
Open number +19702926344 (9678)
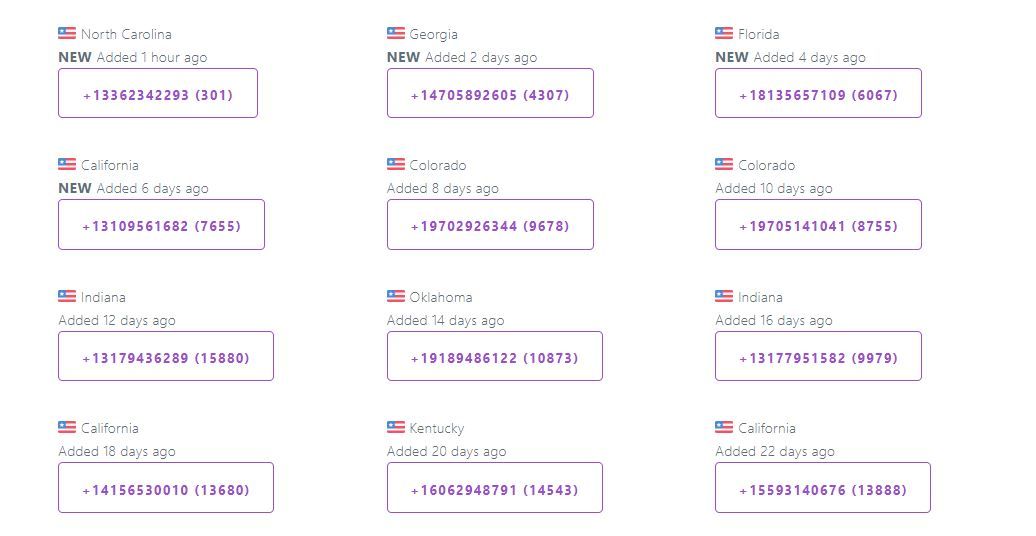point(490,225)
